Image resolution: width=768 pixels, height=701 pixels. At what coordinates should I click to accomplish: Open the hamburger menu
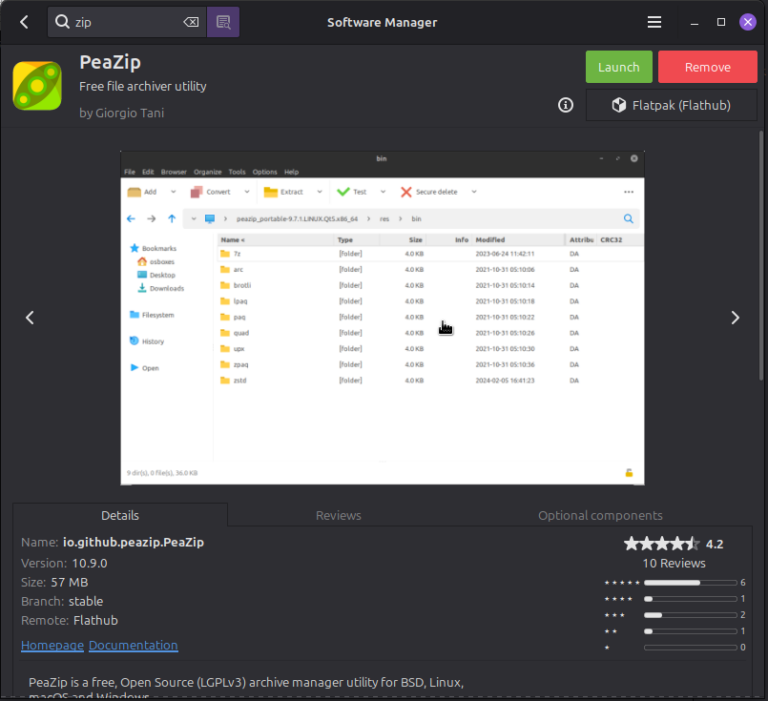[654, 22]
